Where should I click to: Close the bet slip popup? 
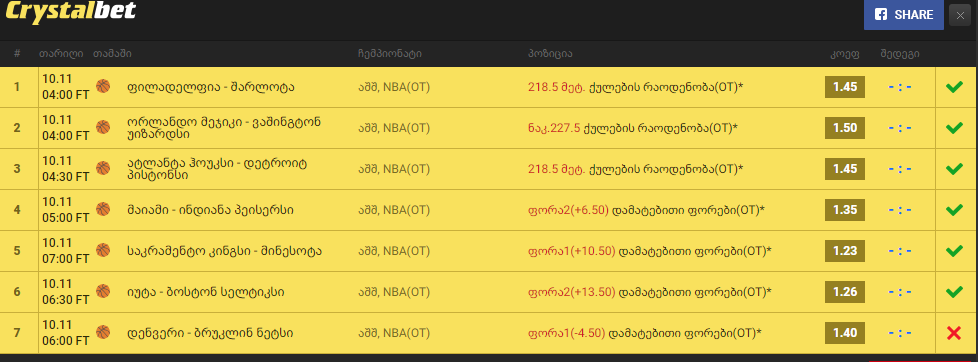tap(960, 15)
